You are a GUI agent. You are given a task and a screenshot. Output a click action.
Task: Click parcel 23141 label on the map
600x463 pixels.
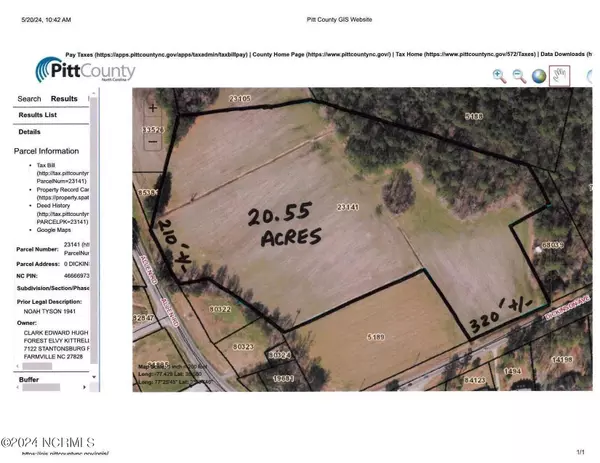click(347, 207)
